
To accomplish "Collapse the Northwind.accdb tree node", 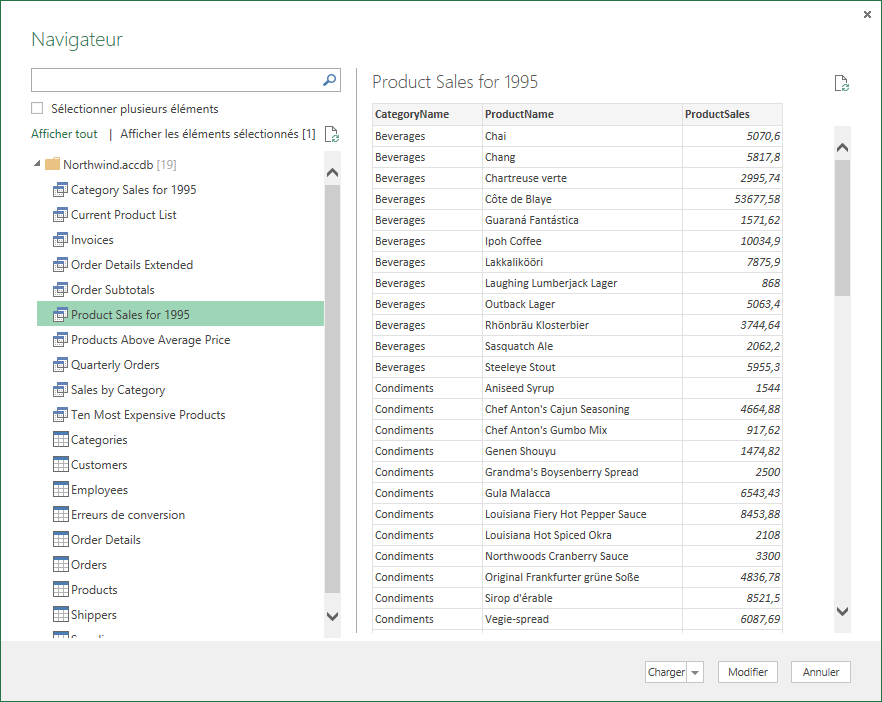I will [x=38, y=165].
